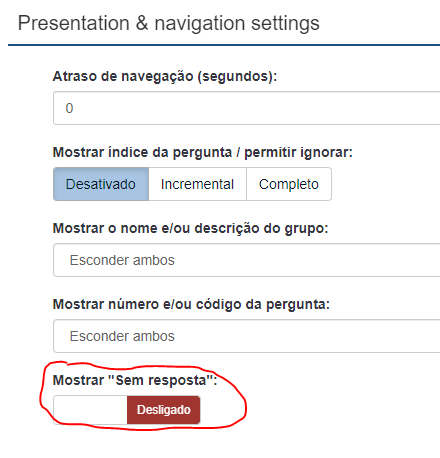
Task: Click the 'Mostrar índice da pergunta' label
Action: click(x=142, y=152)
